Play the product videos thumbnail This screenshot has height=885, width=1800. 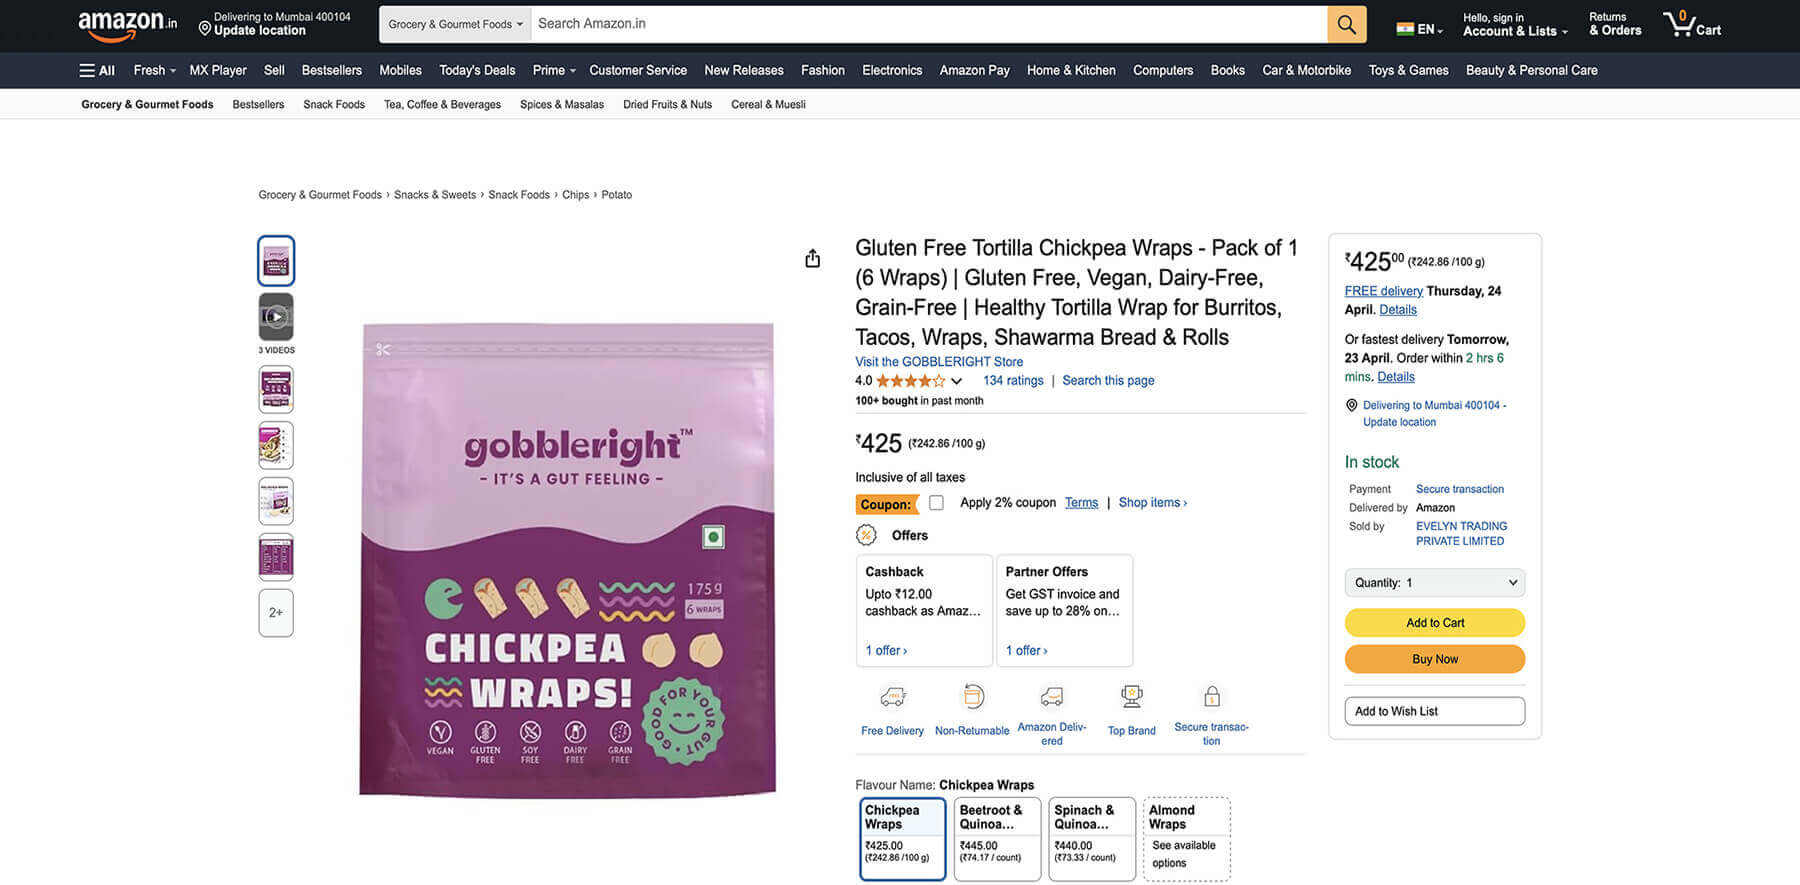276,317
